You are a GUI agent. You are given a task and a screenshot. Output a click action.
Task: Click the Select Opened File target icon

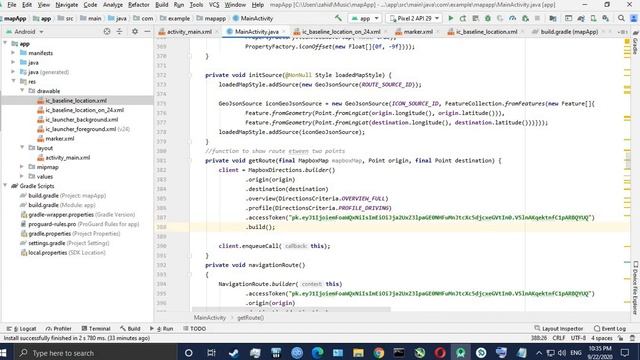(107, 31)
